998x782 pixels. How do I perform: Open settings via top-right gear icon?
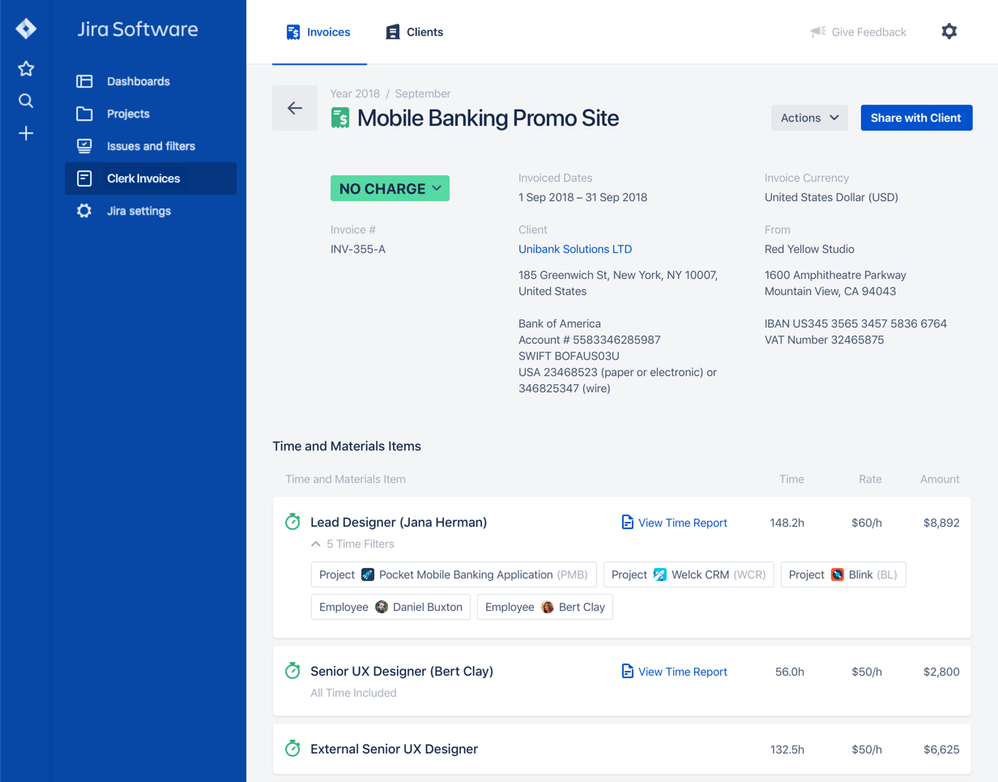pyautogui.click(x=949, y=31)
